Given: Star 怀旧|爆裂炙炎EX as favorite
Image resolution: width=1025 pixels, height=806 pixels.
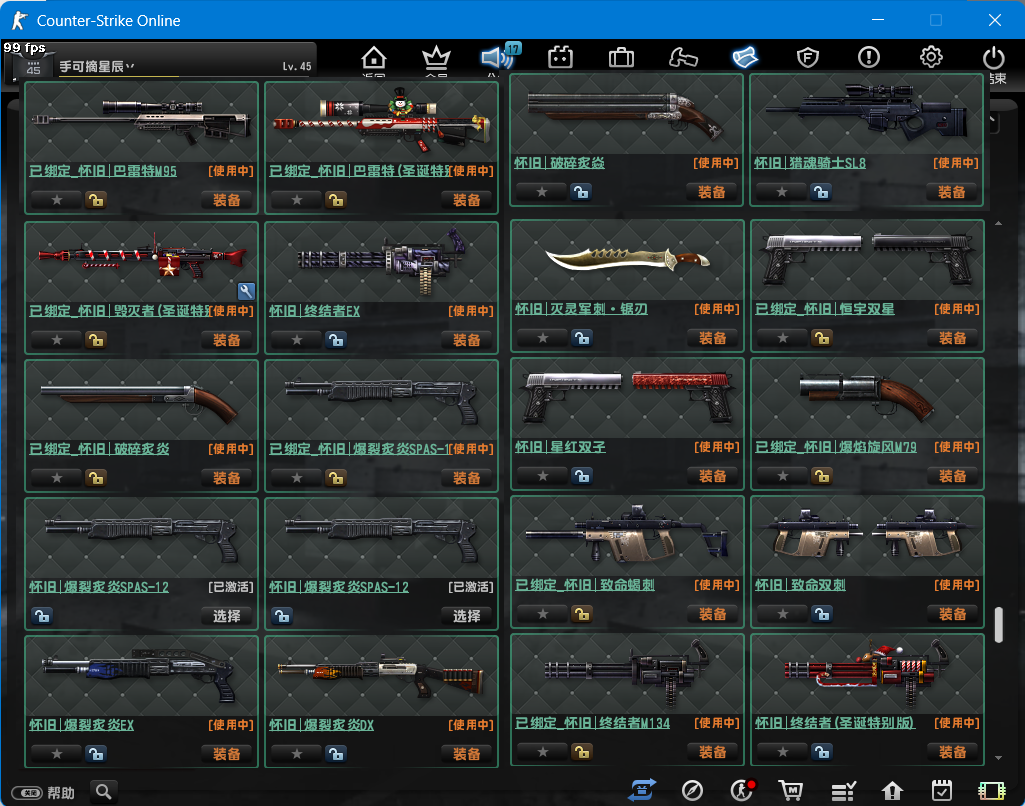Looking at the screenshot, I should click(x=57, y=754).
